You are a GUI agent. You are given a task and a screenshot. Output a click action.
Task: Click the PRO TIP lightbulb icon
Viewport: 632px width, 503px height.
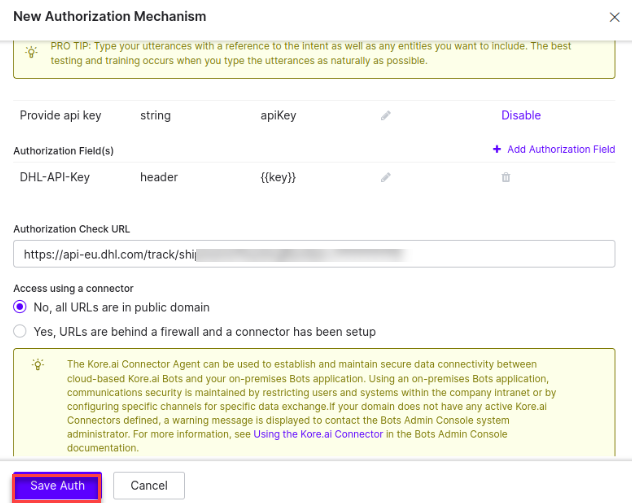pos(31,49)
